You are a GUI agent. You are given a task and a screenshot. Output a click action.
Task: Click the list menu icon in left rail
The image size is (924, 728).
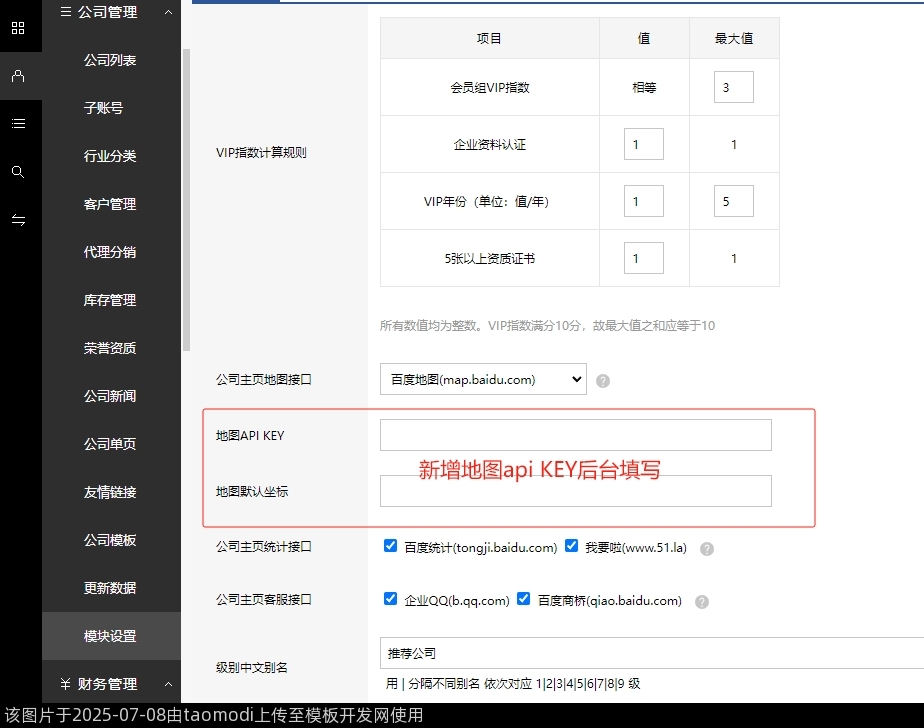tap(18, 123)
